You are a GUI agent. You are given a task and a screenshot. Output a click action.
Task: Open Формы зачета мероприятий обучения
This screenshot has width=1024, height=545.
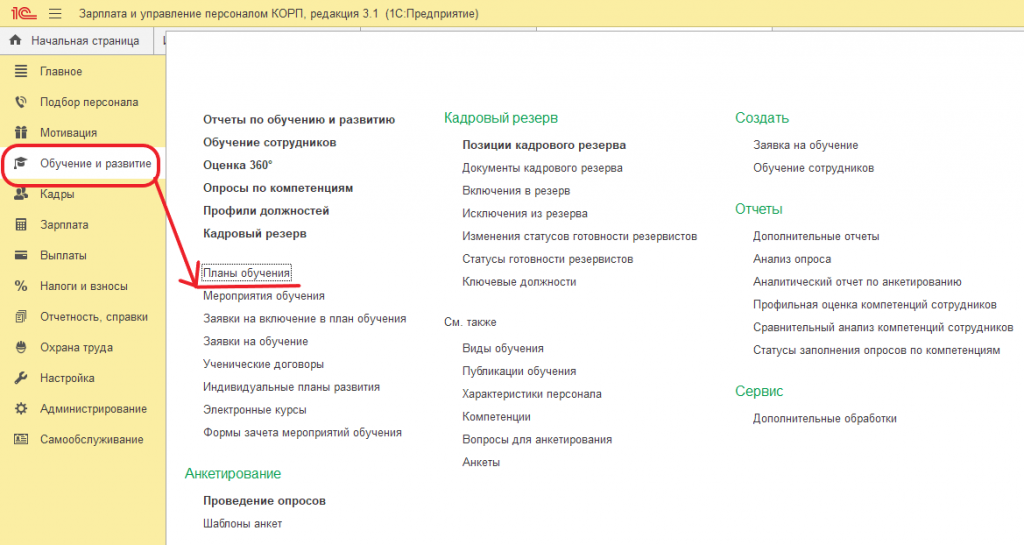(x=302, y=433)
